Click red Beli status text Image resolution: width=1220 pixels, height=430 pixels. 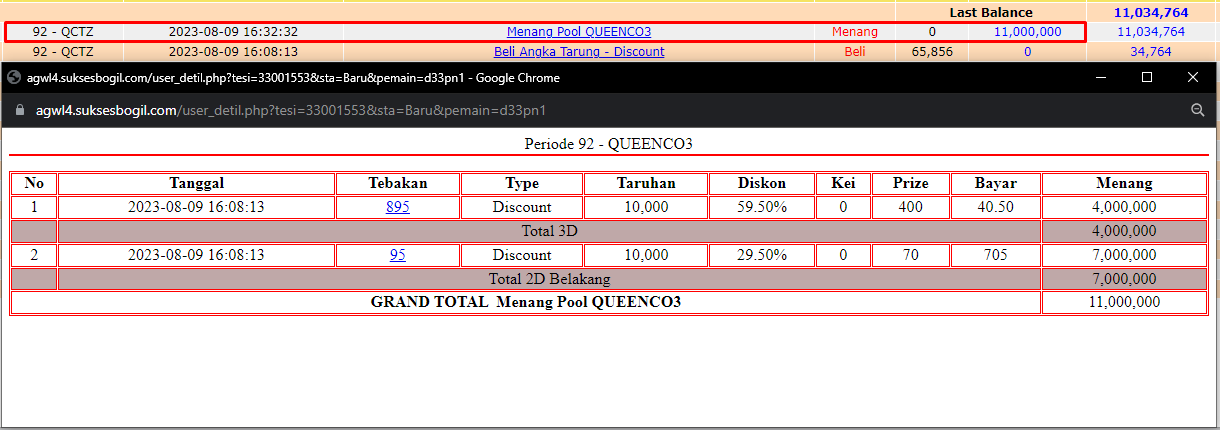click(x=855, y=51)
